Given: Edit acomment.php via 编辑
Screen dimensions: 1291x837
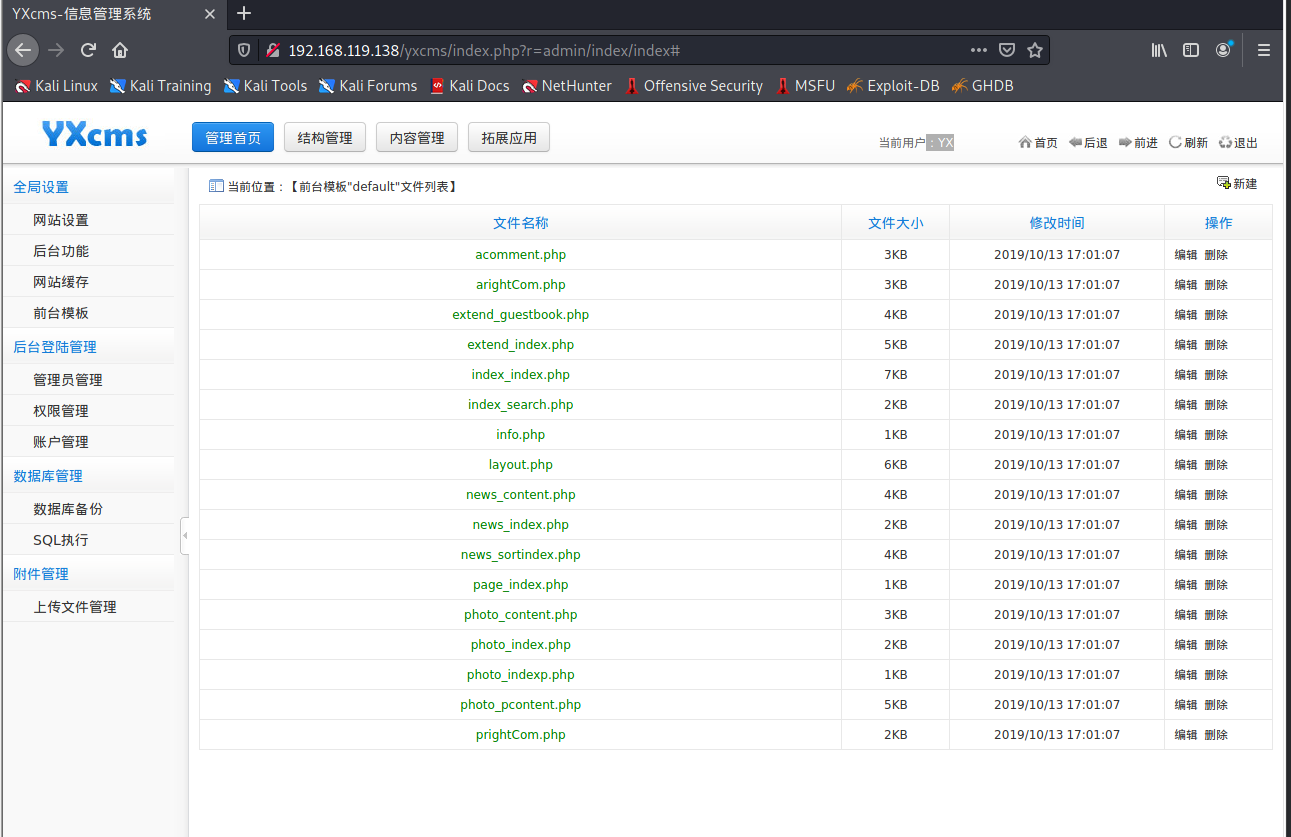Looking at the screenshot, I should 1186,255.
